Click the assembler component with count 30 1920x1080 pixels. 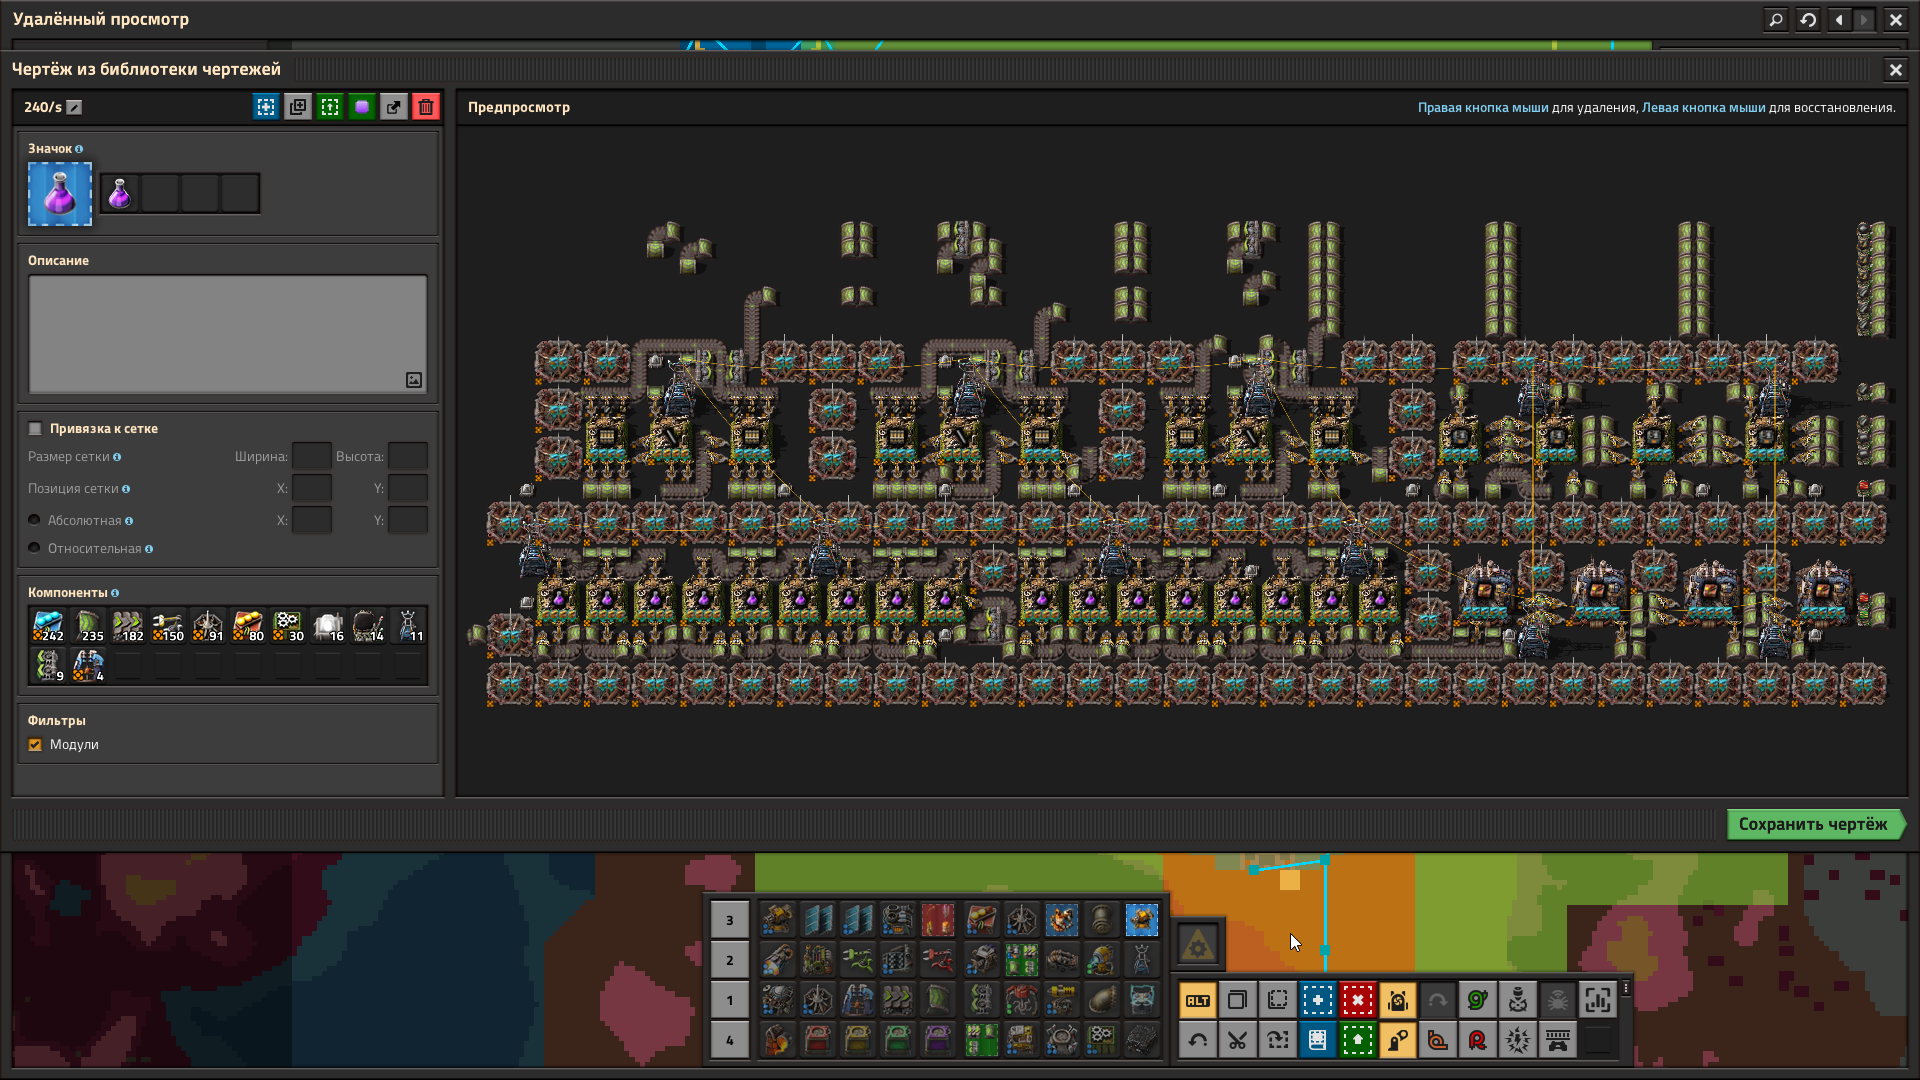(x=288, y=626)
